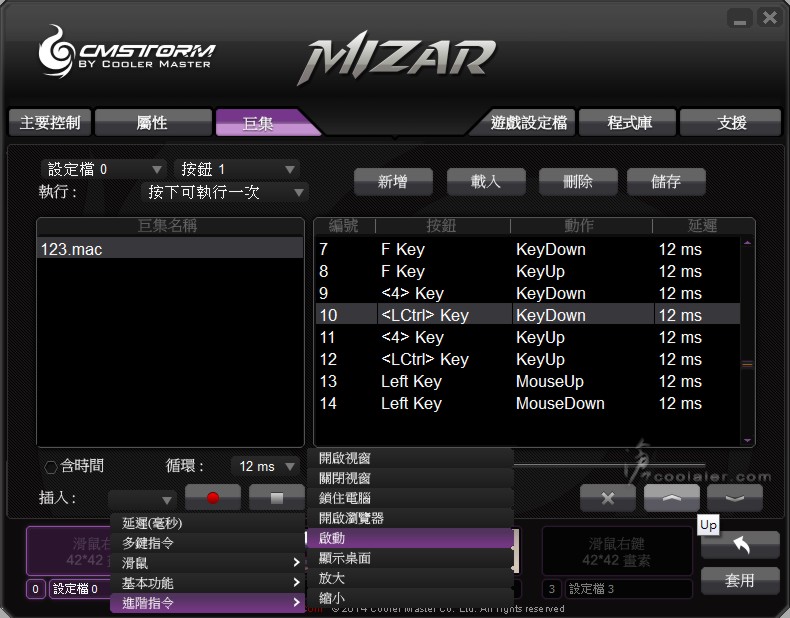Select 開啟視窗 in submenu
Screen dimensions: 790x618
410,458
